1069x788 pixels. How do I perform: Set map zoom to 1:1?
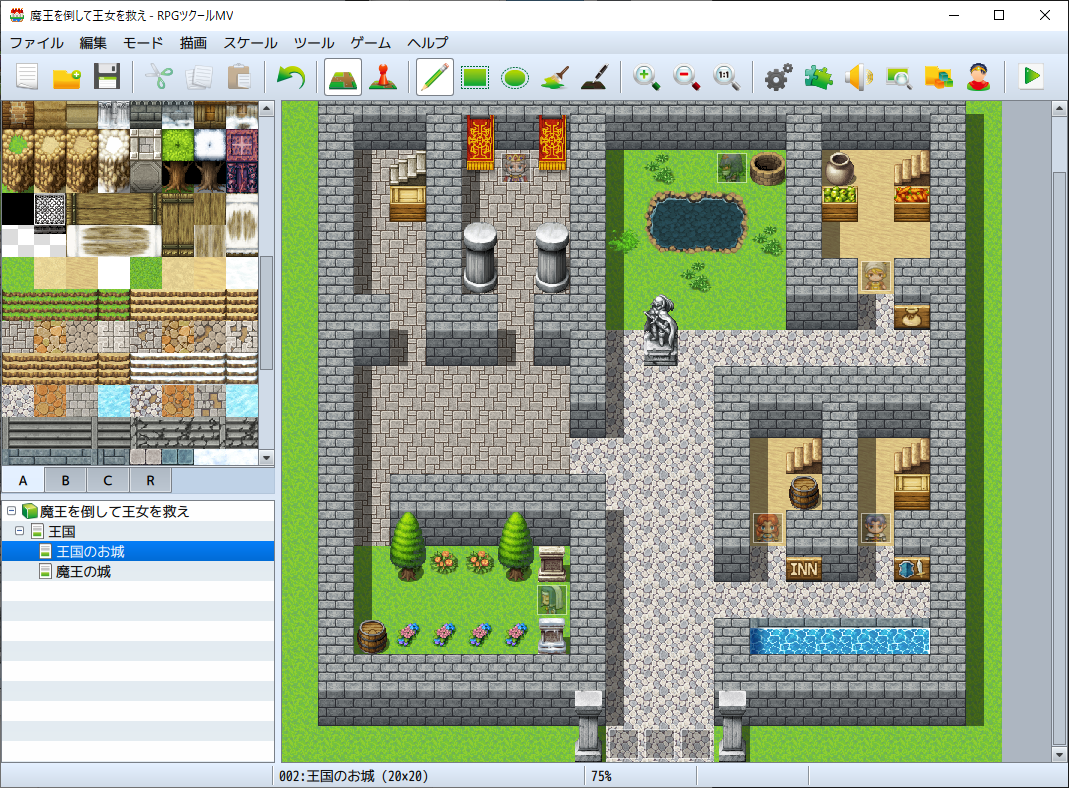pyautogui.click(x=725, y=76)
